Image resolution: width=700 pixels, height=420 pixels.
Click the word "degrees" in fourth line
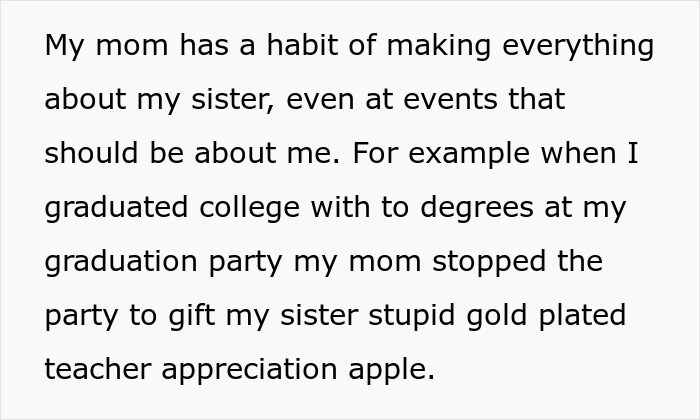click(x=477, y=208)
